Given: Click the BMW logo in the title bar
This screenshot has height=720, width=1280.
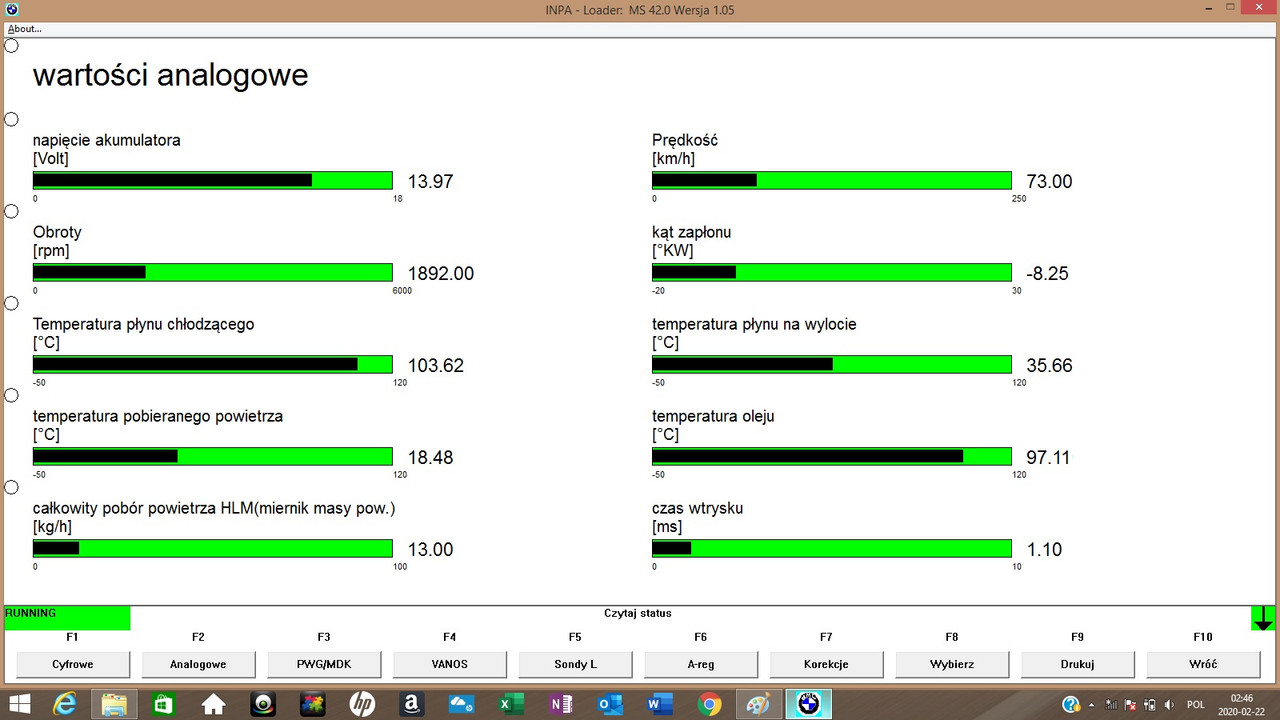Looking at the screenshot, I should (12, 10).
